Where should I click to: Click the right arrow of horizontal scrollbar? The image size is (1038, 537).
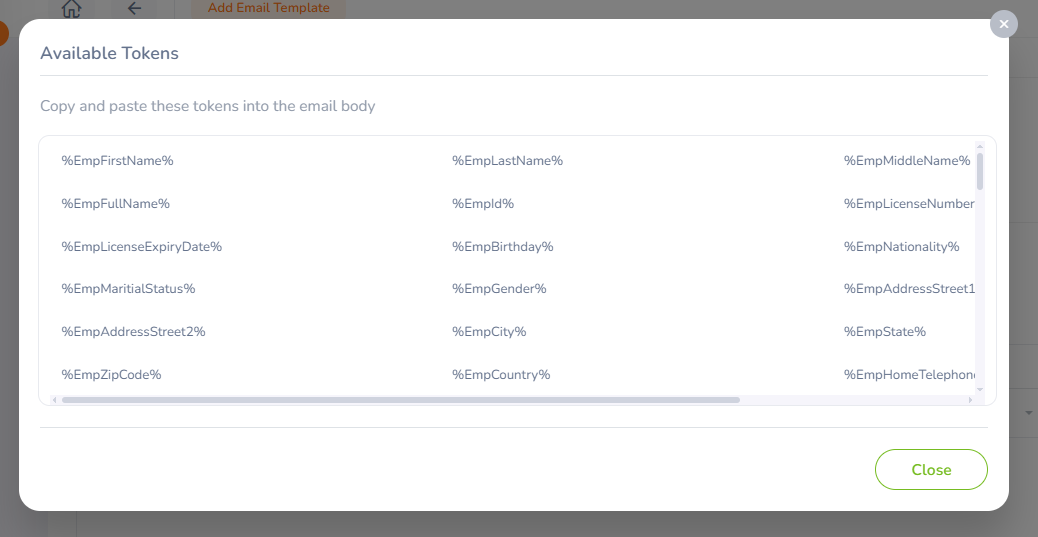coord(970,400)
